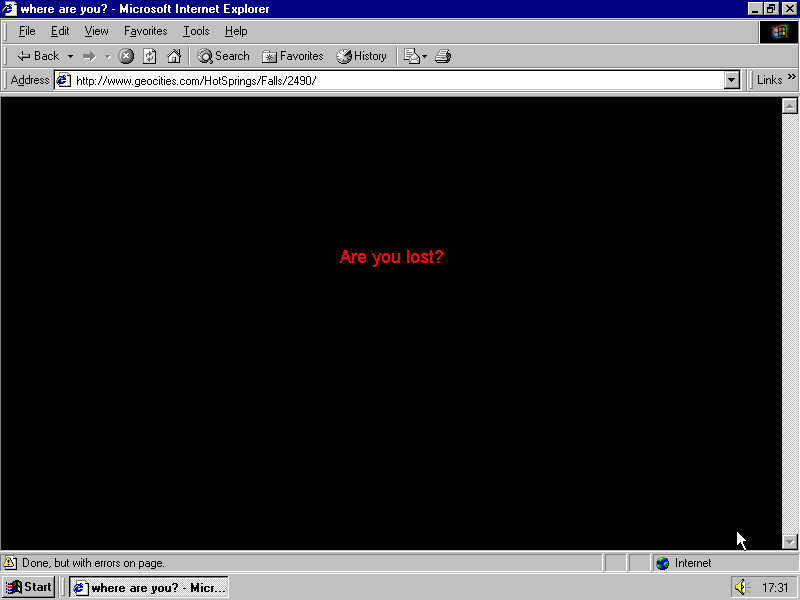Open the Tools menu
The height and width of the screenshot is (600, 800).
pyautogui.click(x=196, y=31)
